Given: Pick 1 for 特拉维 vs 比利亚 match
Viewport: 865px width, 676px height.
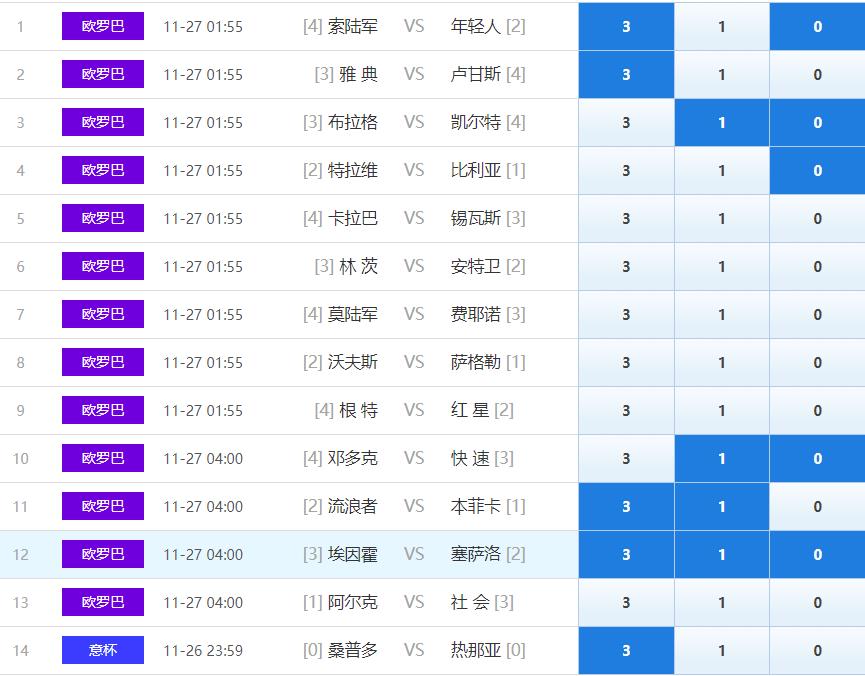Looking at the screenshot, I should point(722,171).
